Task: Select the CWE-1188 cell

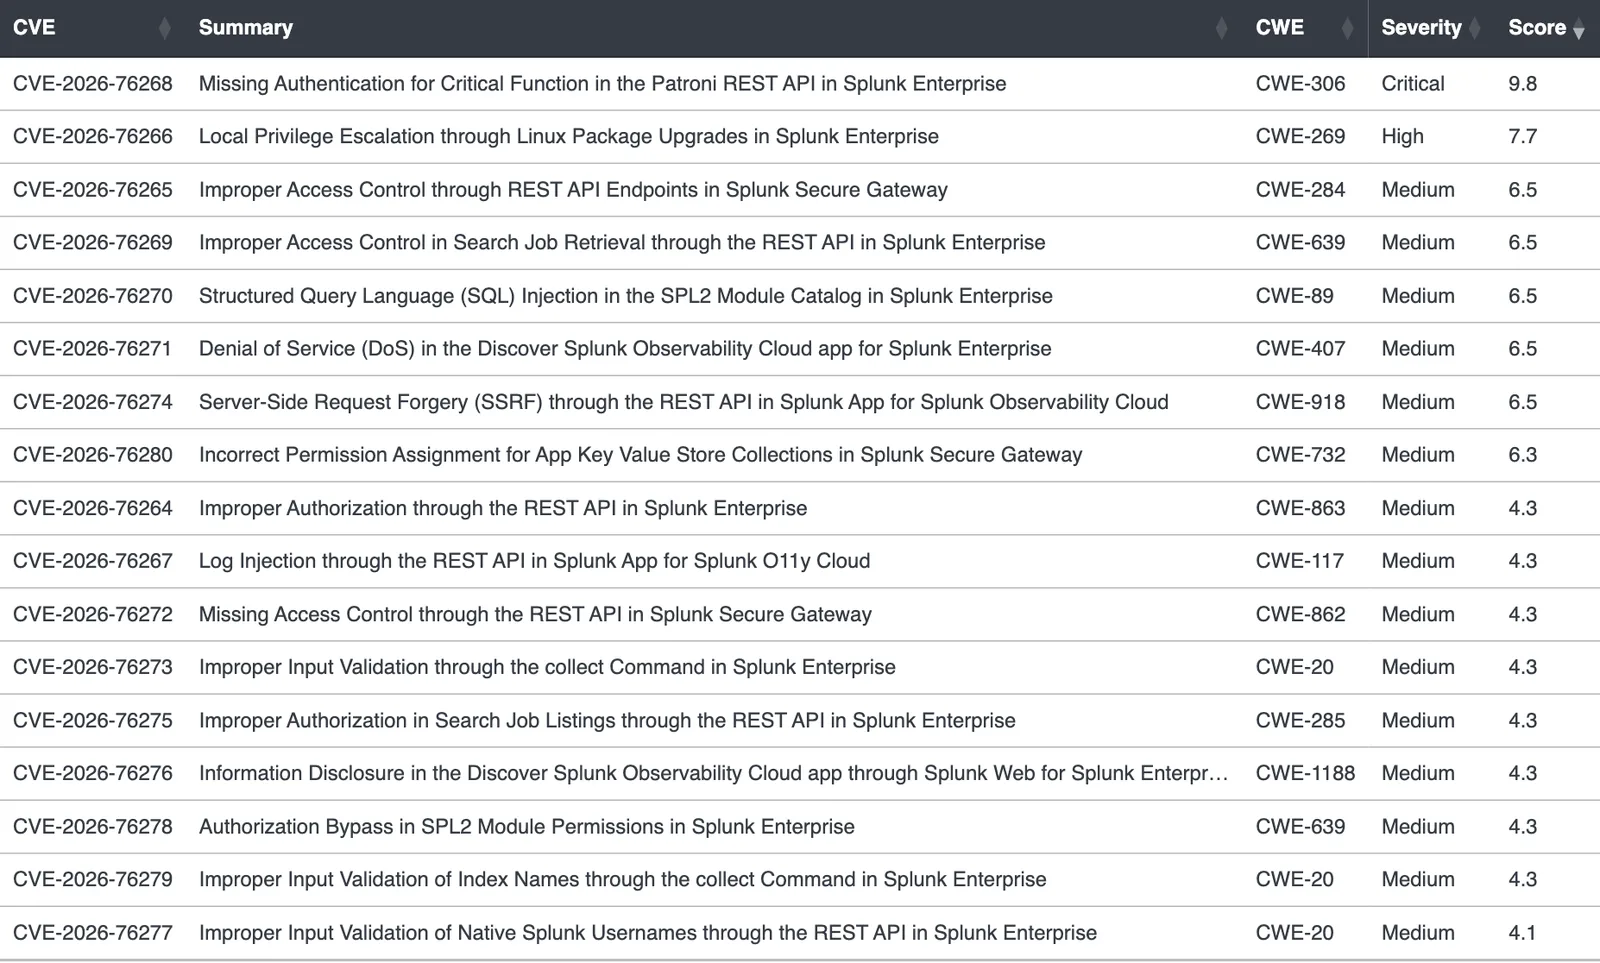Action: (x=1305, y=773)
